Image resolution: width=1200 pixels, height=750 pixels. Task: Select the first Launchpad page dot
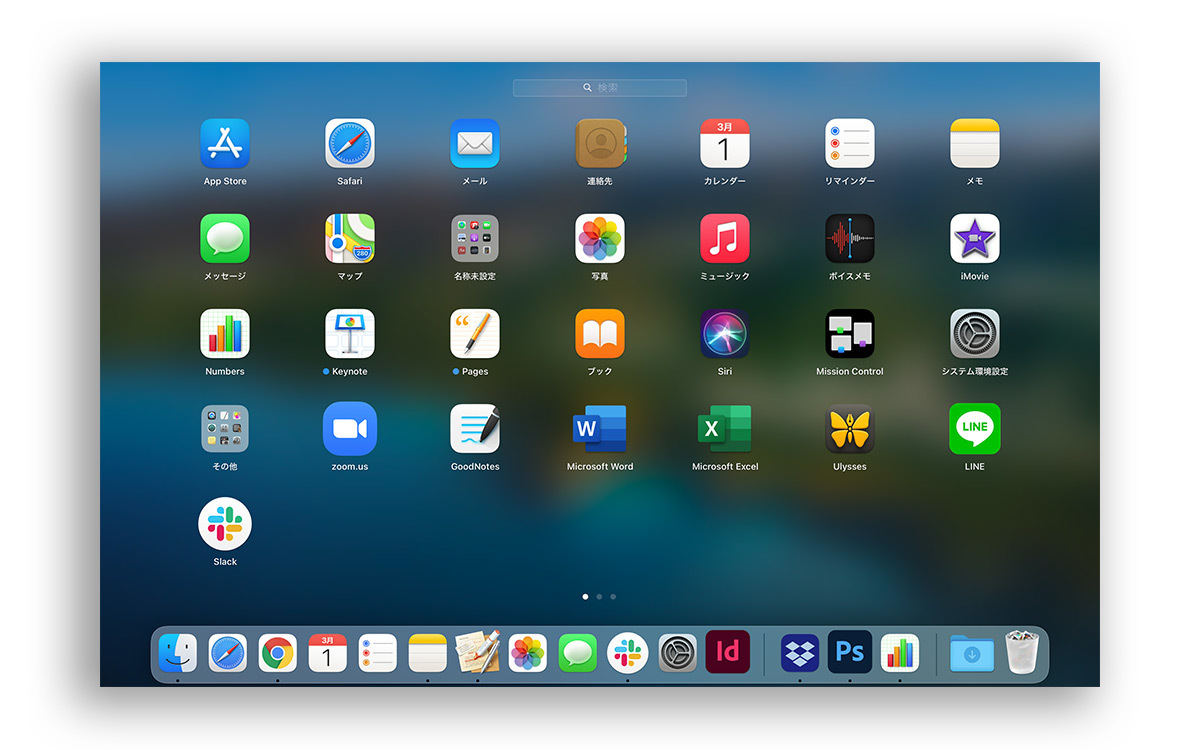point(585,596)
